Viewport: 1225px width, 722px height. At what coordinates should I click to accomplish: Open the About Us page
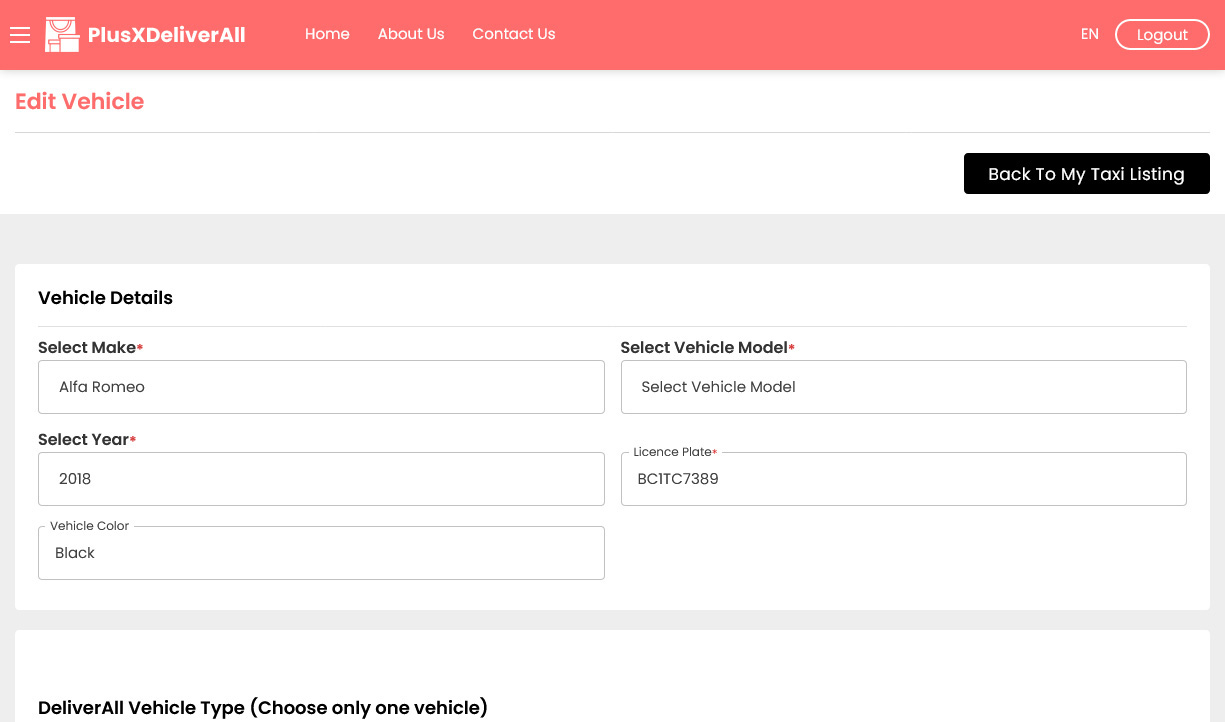pos(411,34)
